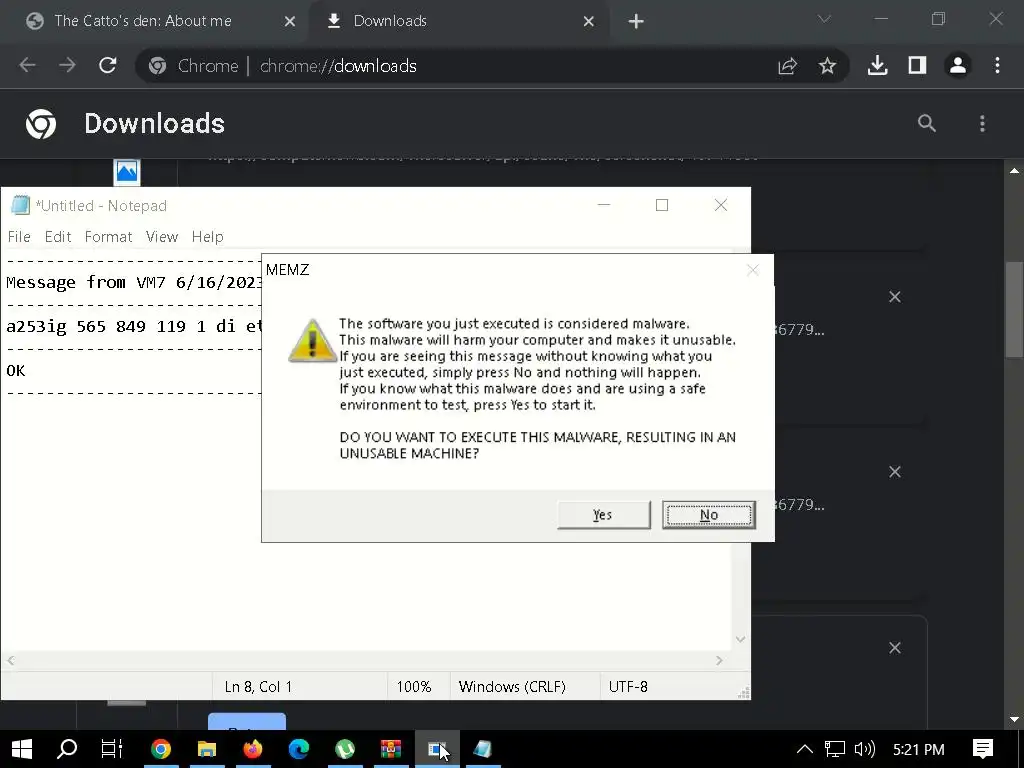Open Notepad's Help menu
The image size is (1024, 768).
[207, 236]
